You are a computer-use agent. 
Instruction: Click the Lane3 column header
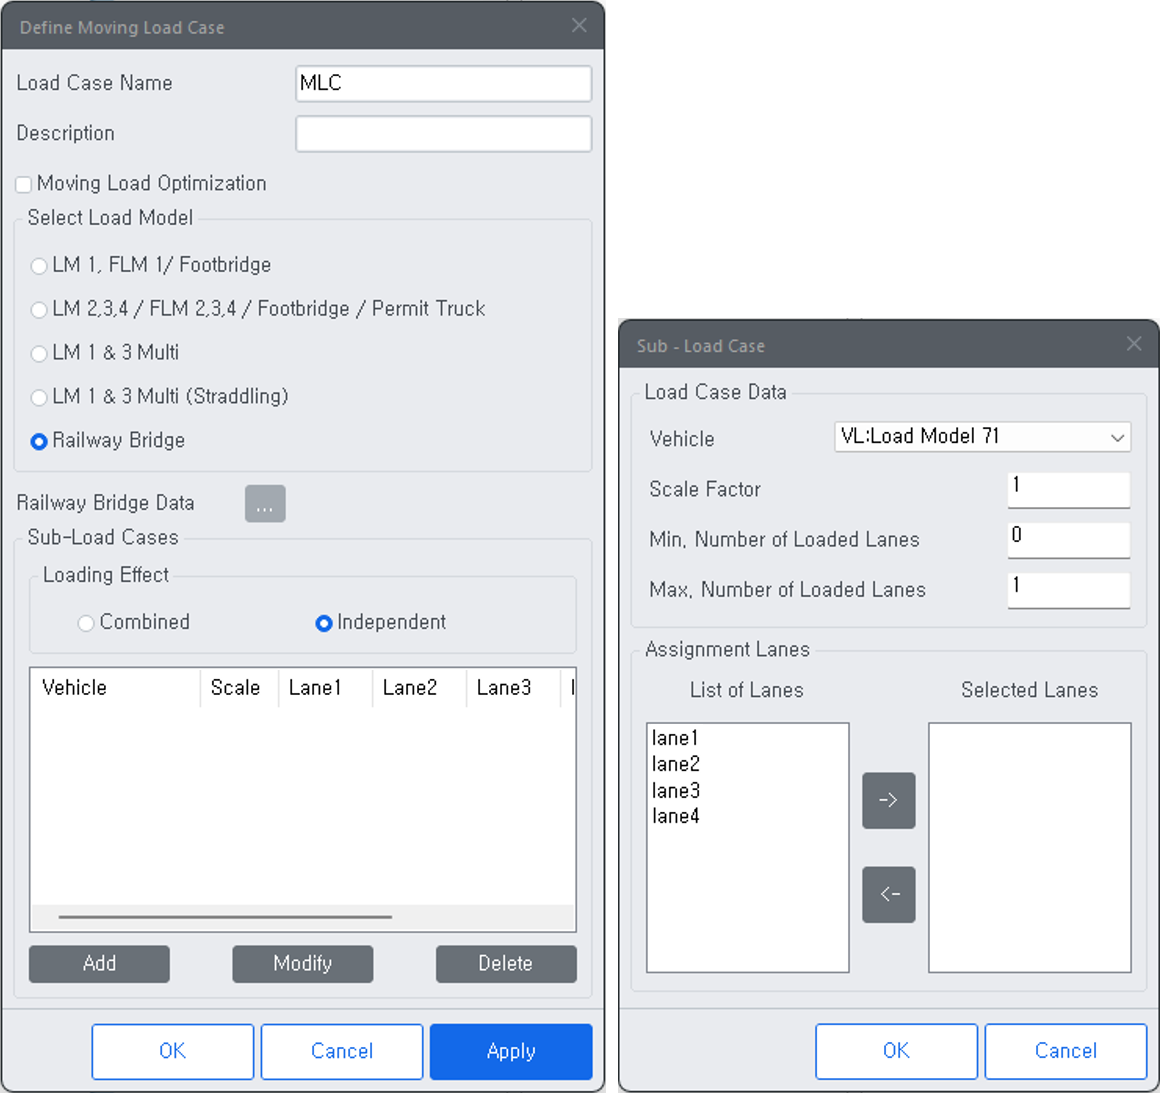coord(513,688)
